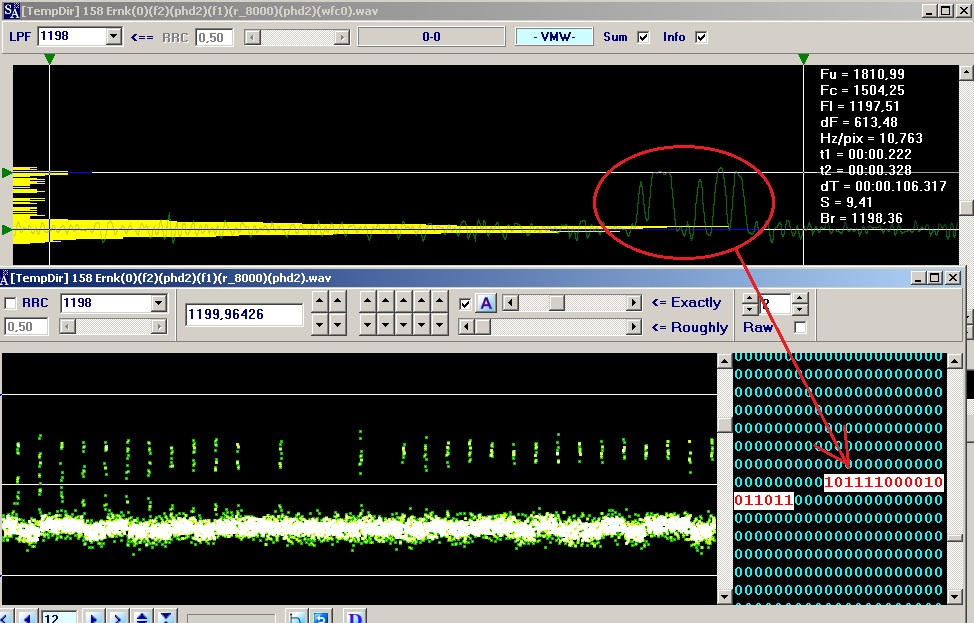Click the up-eject arrow icon in bottom toolbar
This screenshot has height=623, width=974.
142,617
